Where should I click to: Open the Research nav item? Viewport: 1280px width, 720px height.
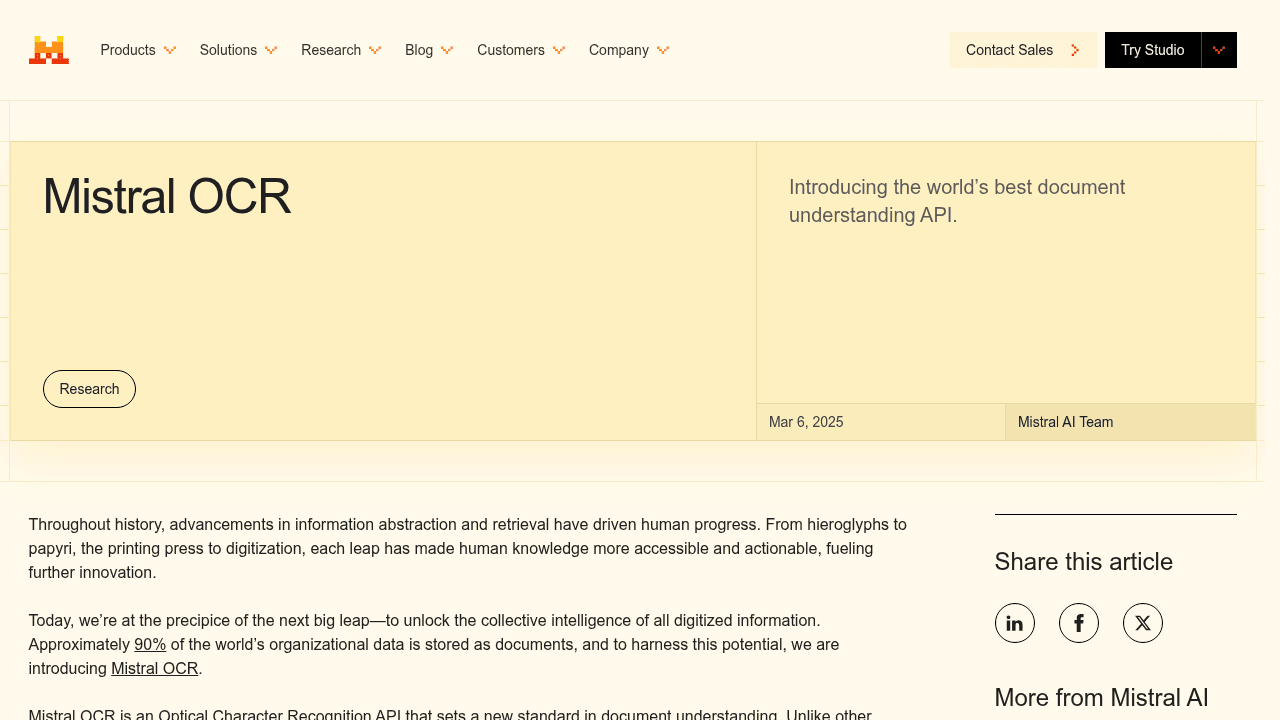[331, 50]
